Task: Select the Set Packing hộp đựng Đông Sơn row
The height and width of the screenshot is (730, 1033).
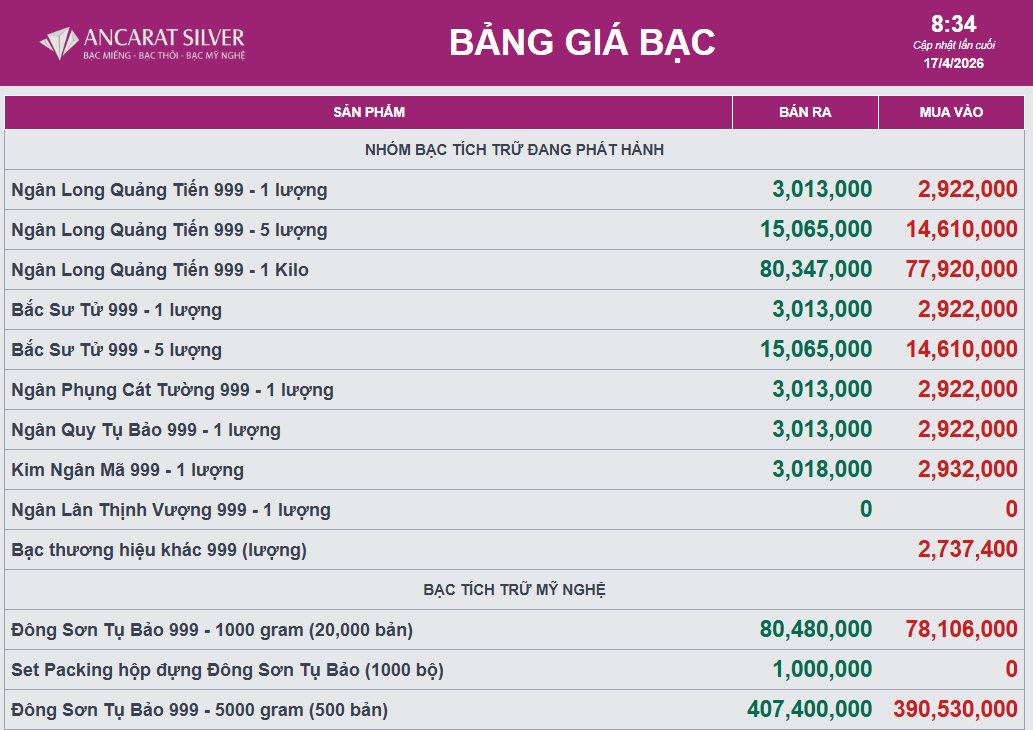Action: 227,670
